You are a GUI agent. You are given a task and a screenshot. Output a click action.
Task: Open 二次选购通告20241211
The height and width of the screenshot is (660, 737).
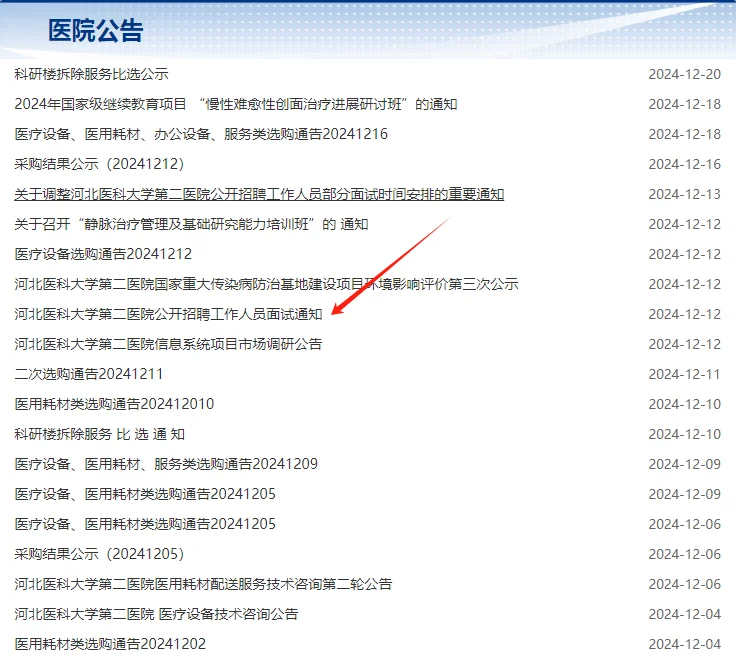[88, 374]
